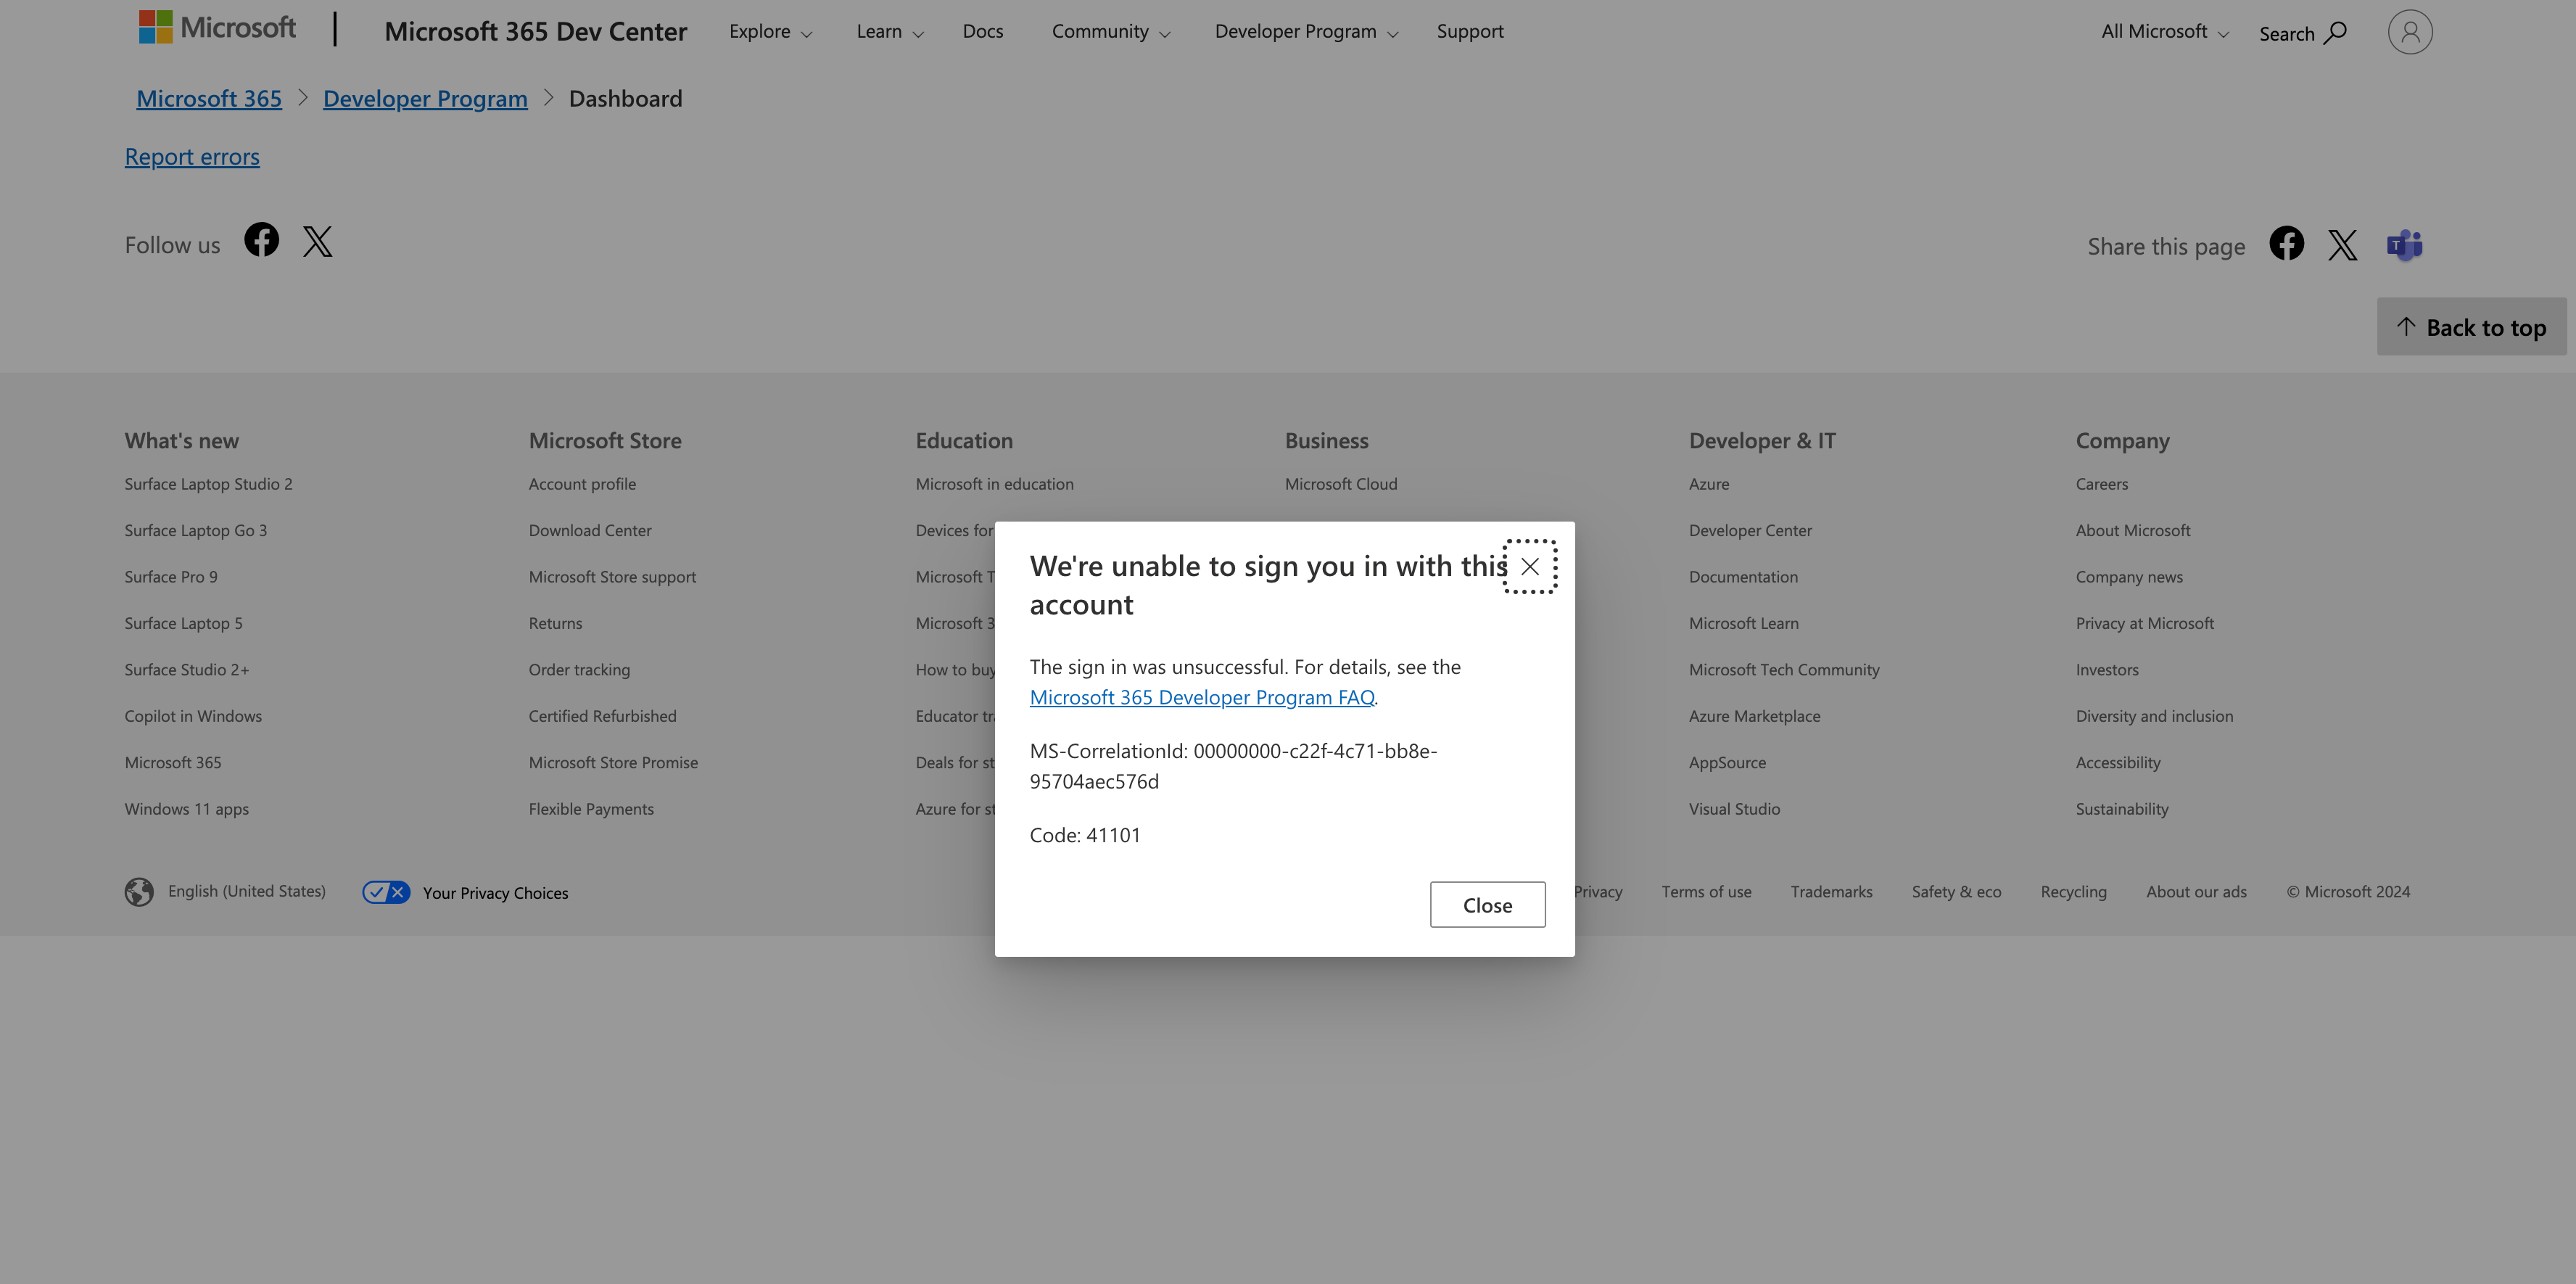Open Documentation footer link
Viewport: 2576px width, 1284px height.
click(x=1743, y=577)
